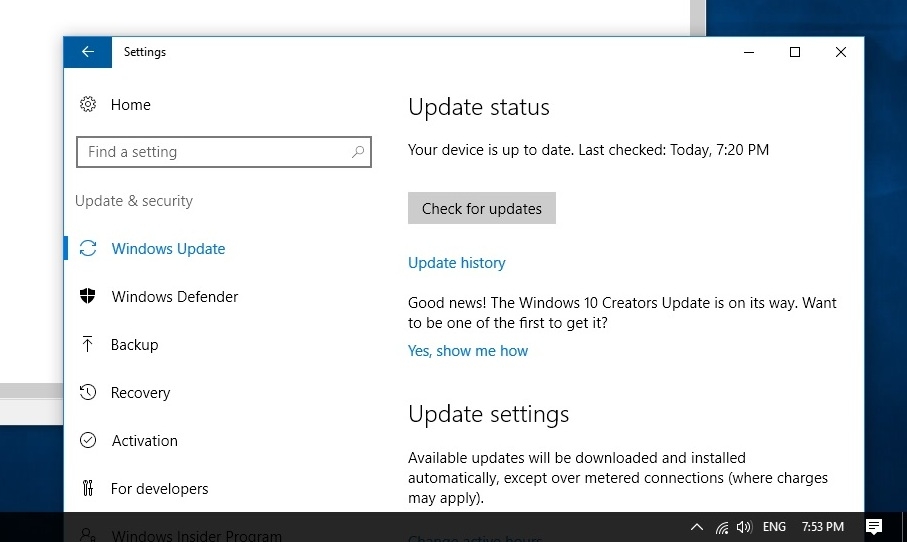This screenshot has height=542, width=907.
Task: Open the volume speaker icon in the tray
Action: pos(744,527)
